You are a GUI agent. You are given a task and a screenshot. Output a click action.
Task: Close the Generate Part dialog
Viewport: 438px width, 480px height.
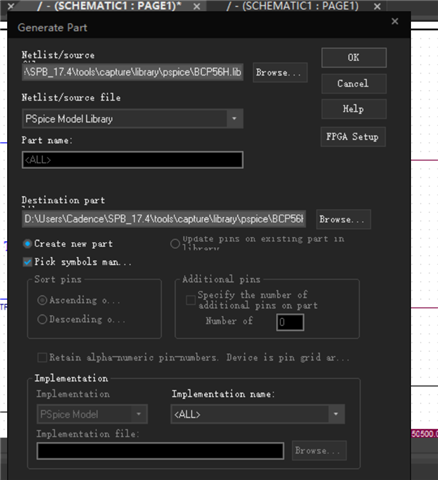click(x=395, y=21)
